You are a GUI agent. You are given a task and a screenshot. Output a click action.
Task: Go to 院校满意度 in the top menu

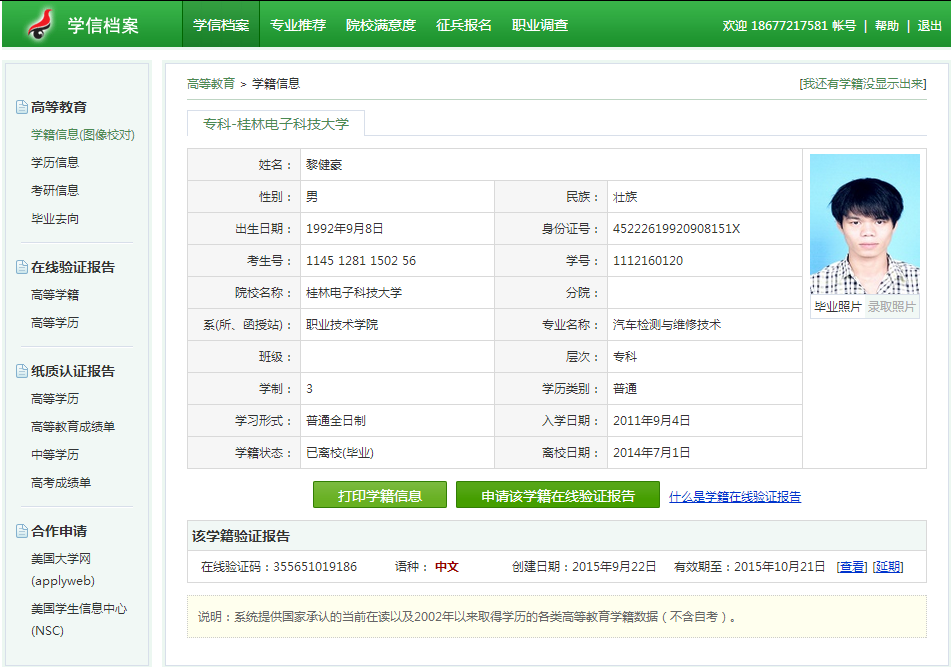pos(381,25)
